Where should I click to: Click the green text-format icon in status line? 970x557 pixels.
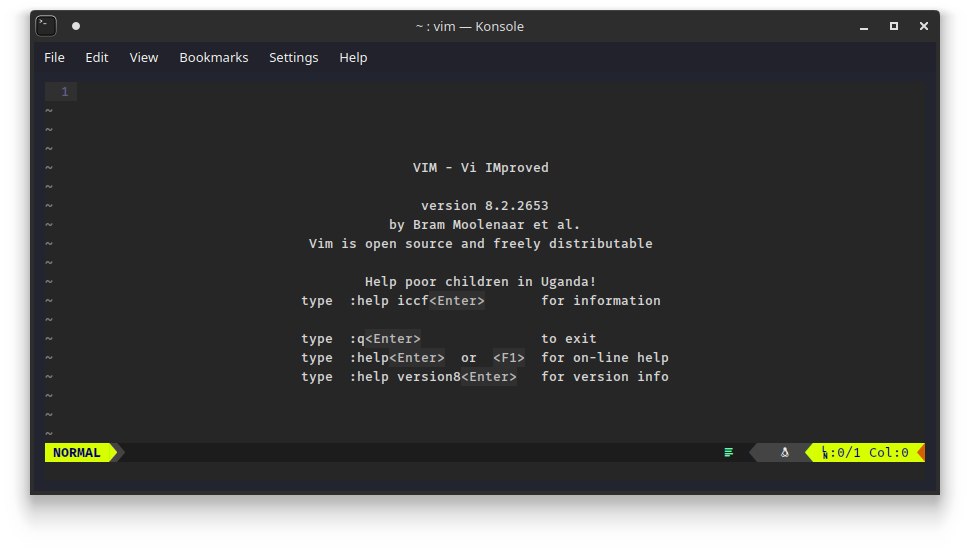729,452
